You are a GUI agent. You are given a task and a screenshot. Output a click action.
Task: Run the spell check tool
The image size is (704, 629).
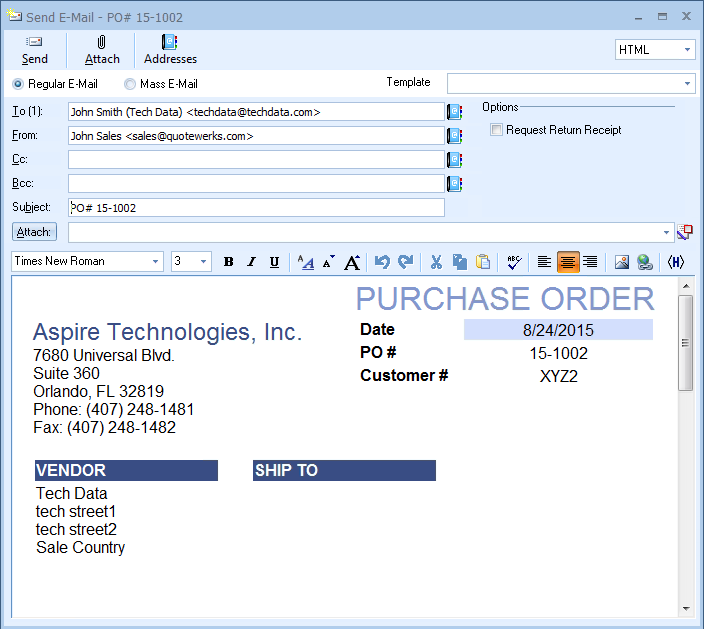tap(514, 262)
